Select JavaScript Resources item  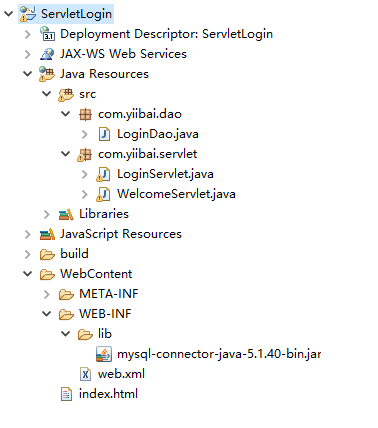pyautogui.click(x=121, y=234)
